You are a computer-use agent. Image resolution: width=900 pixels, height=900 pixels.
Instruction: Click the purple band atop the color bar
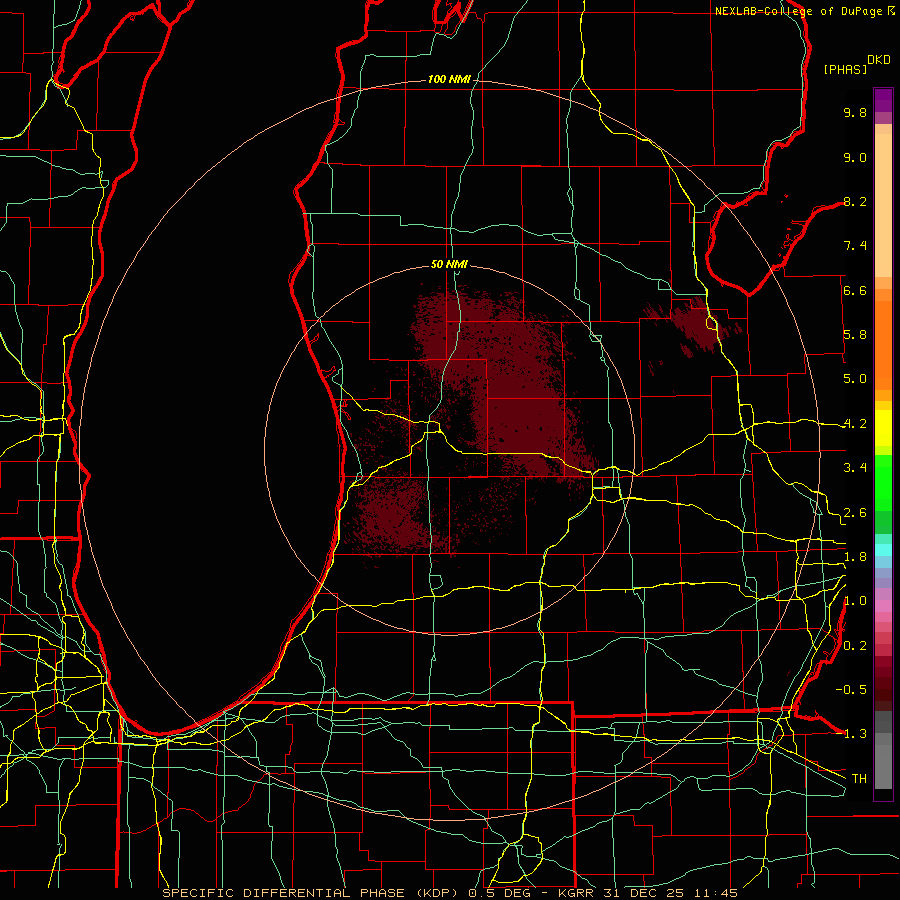[883, 100]
